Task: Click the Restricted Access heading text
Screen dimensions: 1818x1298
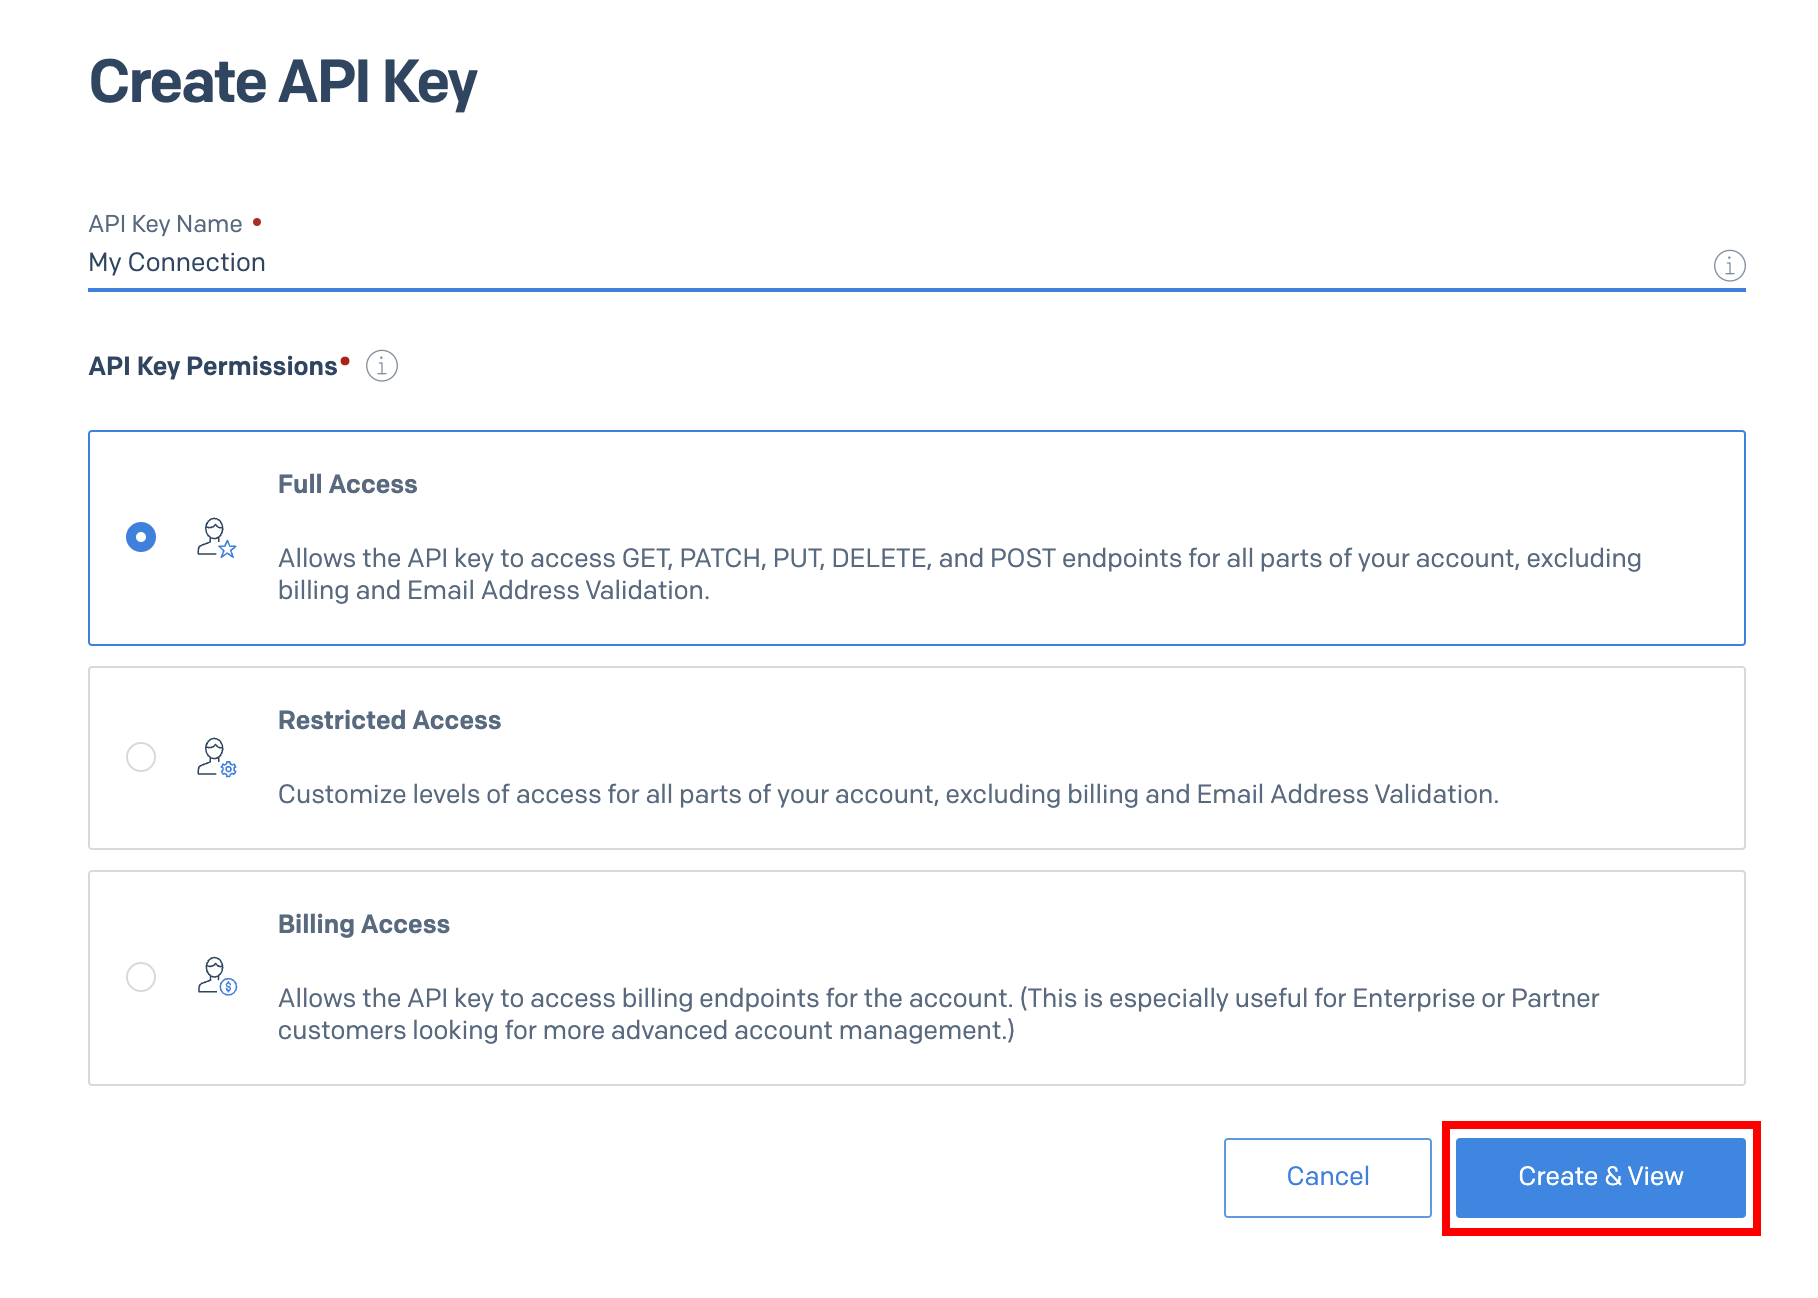Action: click(x=389, y=719)
